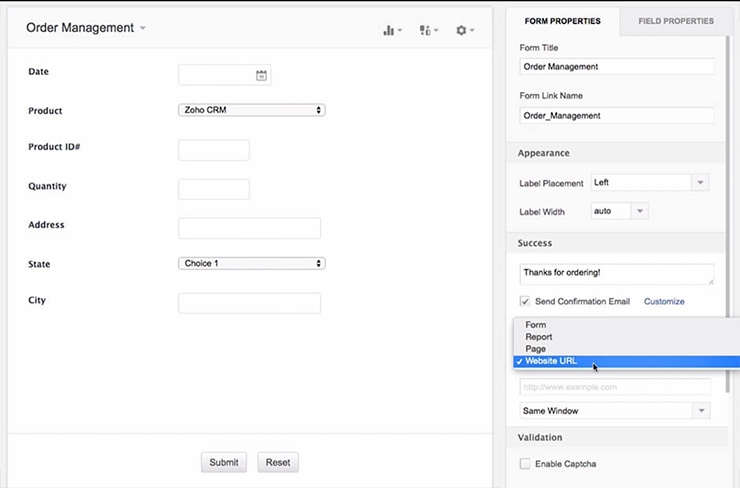Open the form layout icon menu

point(429,31)
